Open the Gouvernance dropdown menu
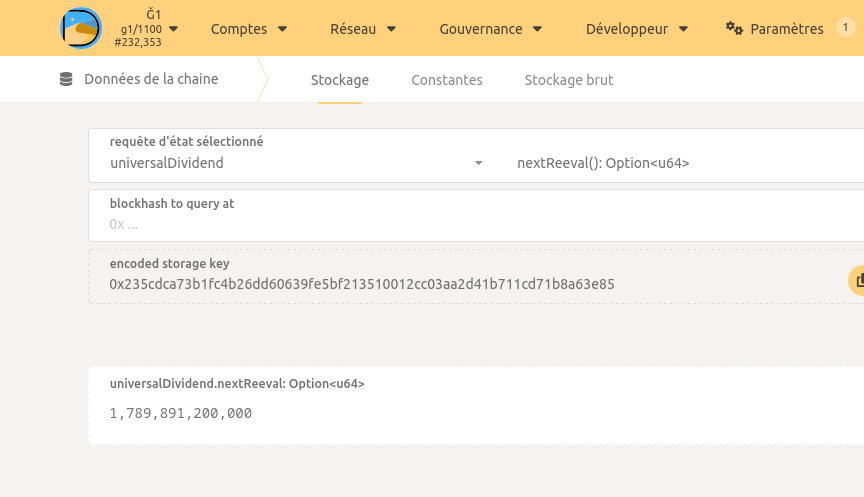 point(491,29)
